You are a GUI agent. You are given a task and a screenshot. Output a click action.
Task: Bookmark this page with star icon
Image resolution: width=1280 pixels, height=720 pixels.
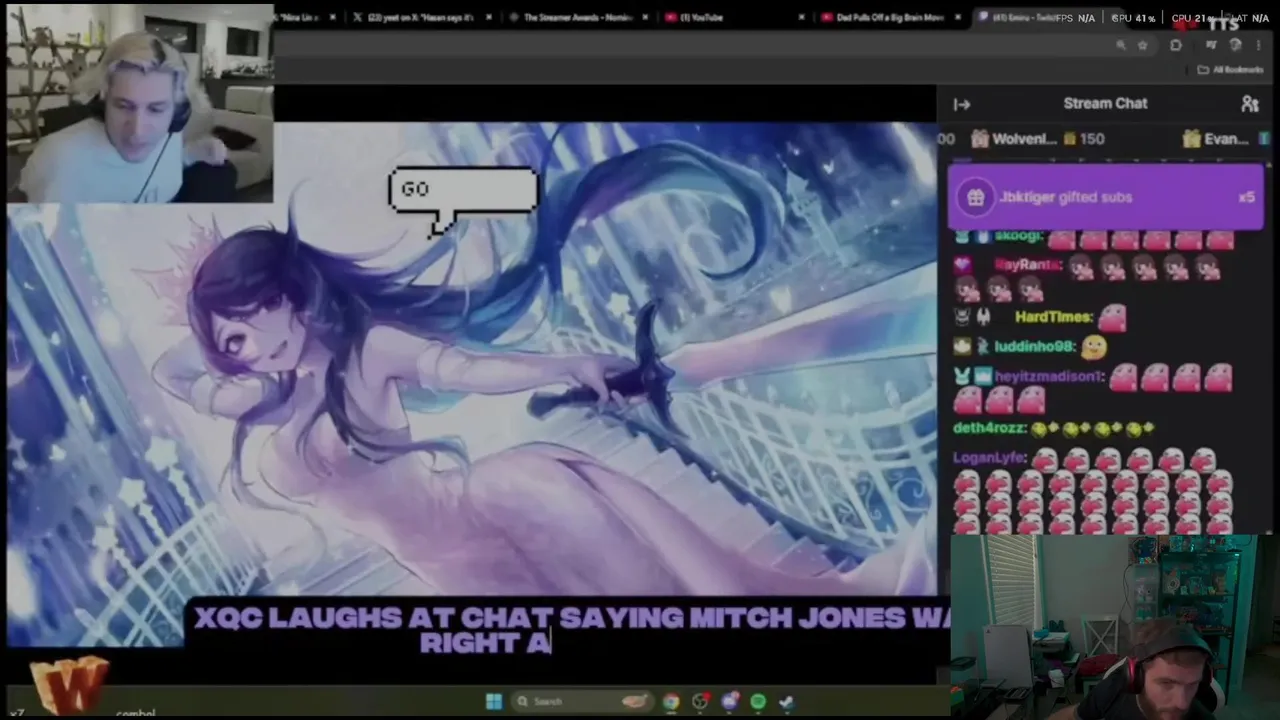pyautogui.click(x=1142, y=45)
